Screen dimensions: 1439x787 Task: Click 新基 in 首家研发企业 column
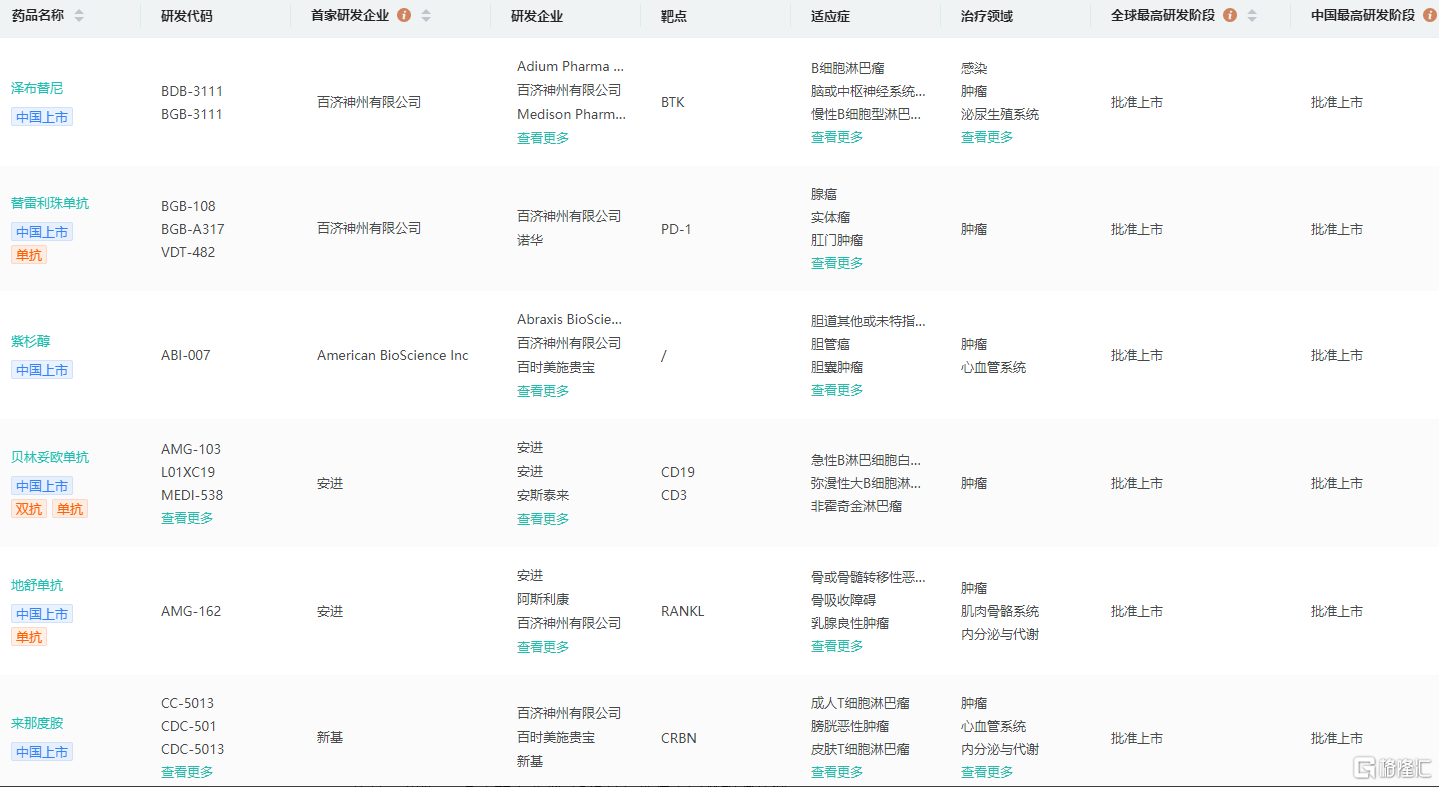click(x=330, y=737)
